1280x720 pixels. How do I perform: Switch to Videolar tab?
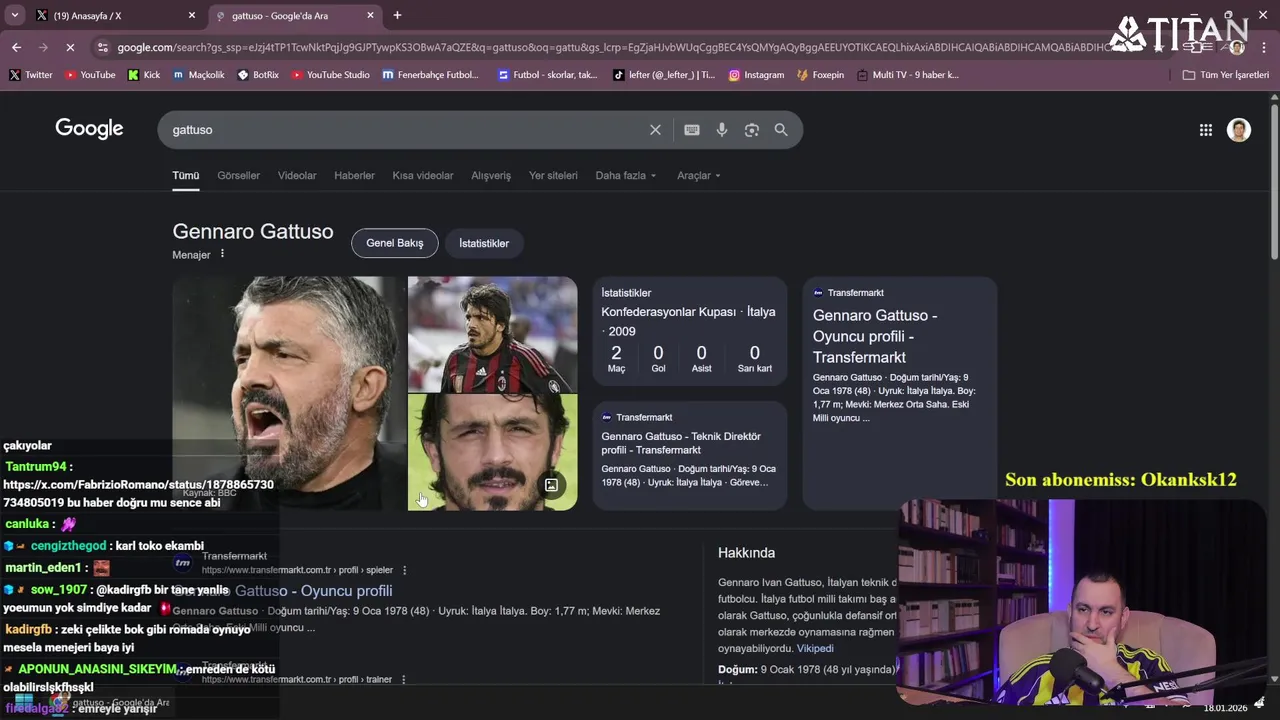[x=297, y=176]
